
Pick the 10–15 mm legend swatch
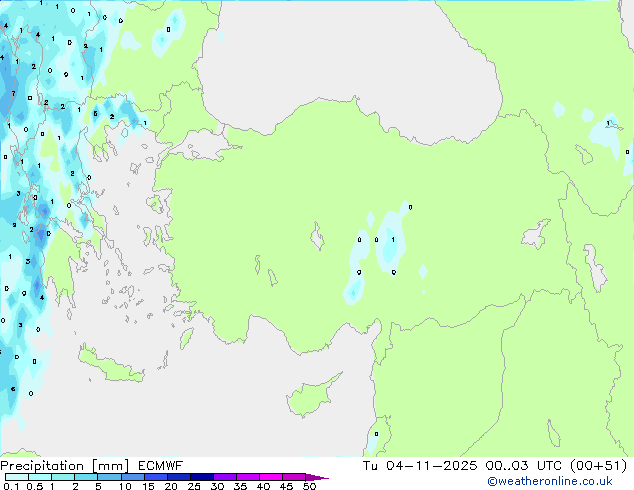[x=132, y=477]
